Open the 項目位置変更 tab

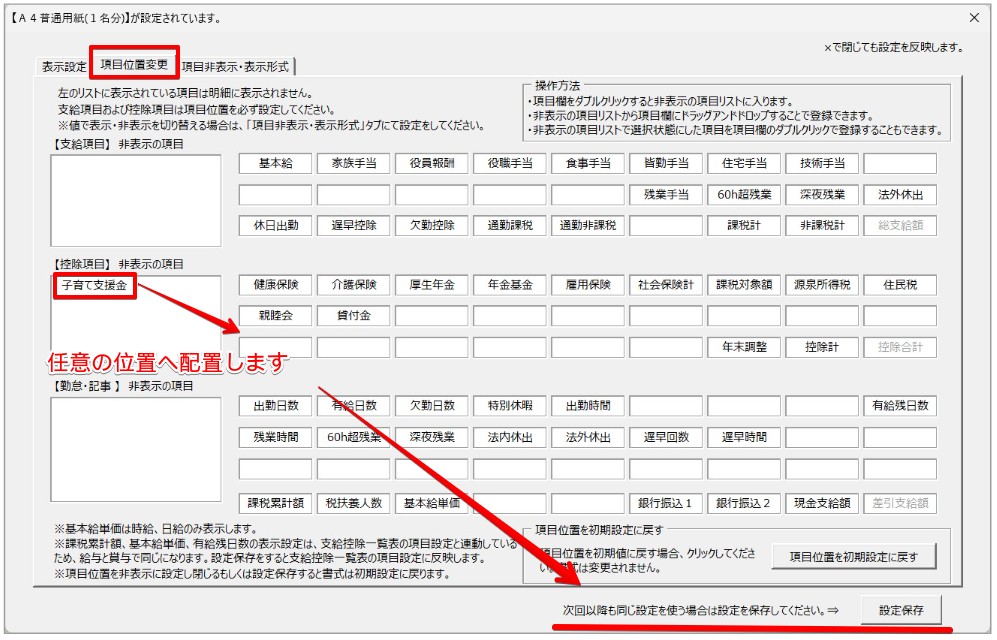coord(134,64)
